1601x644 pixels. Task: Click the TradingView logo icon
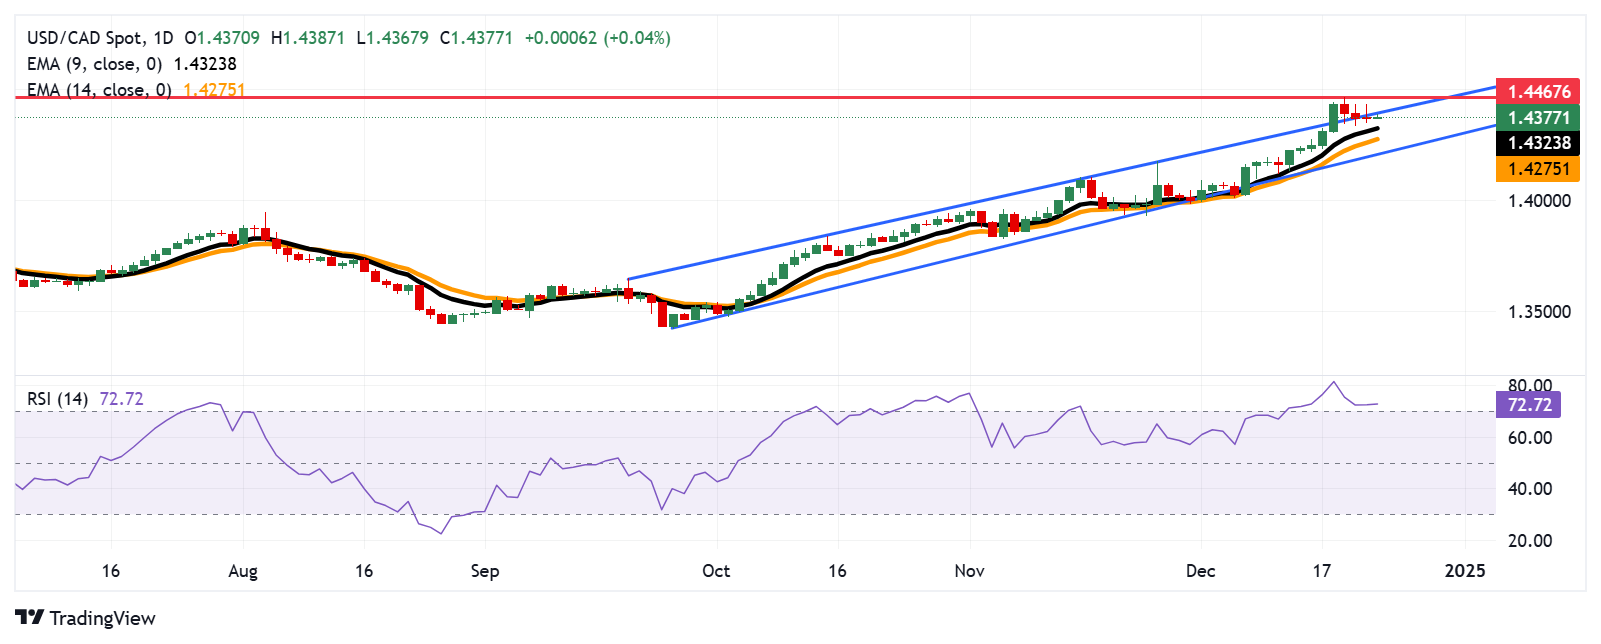29,618
